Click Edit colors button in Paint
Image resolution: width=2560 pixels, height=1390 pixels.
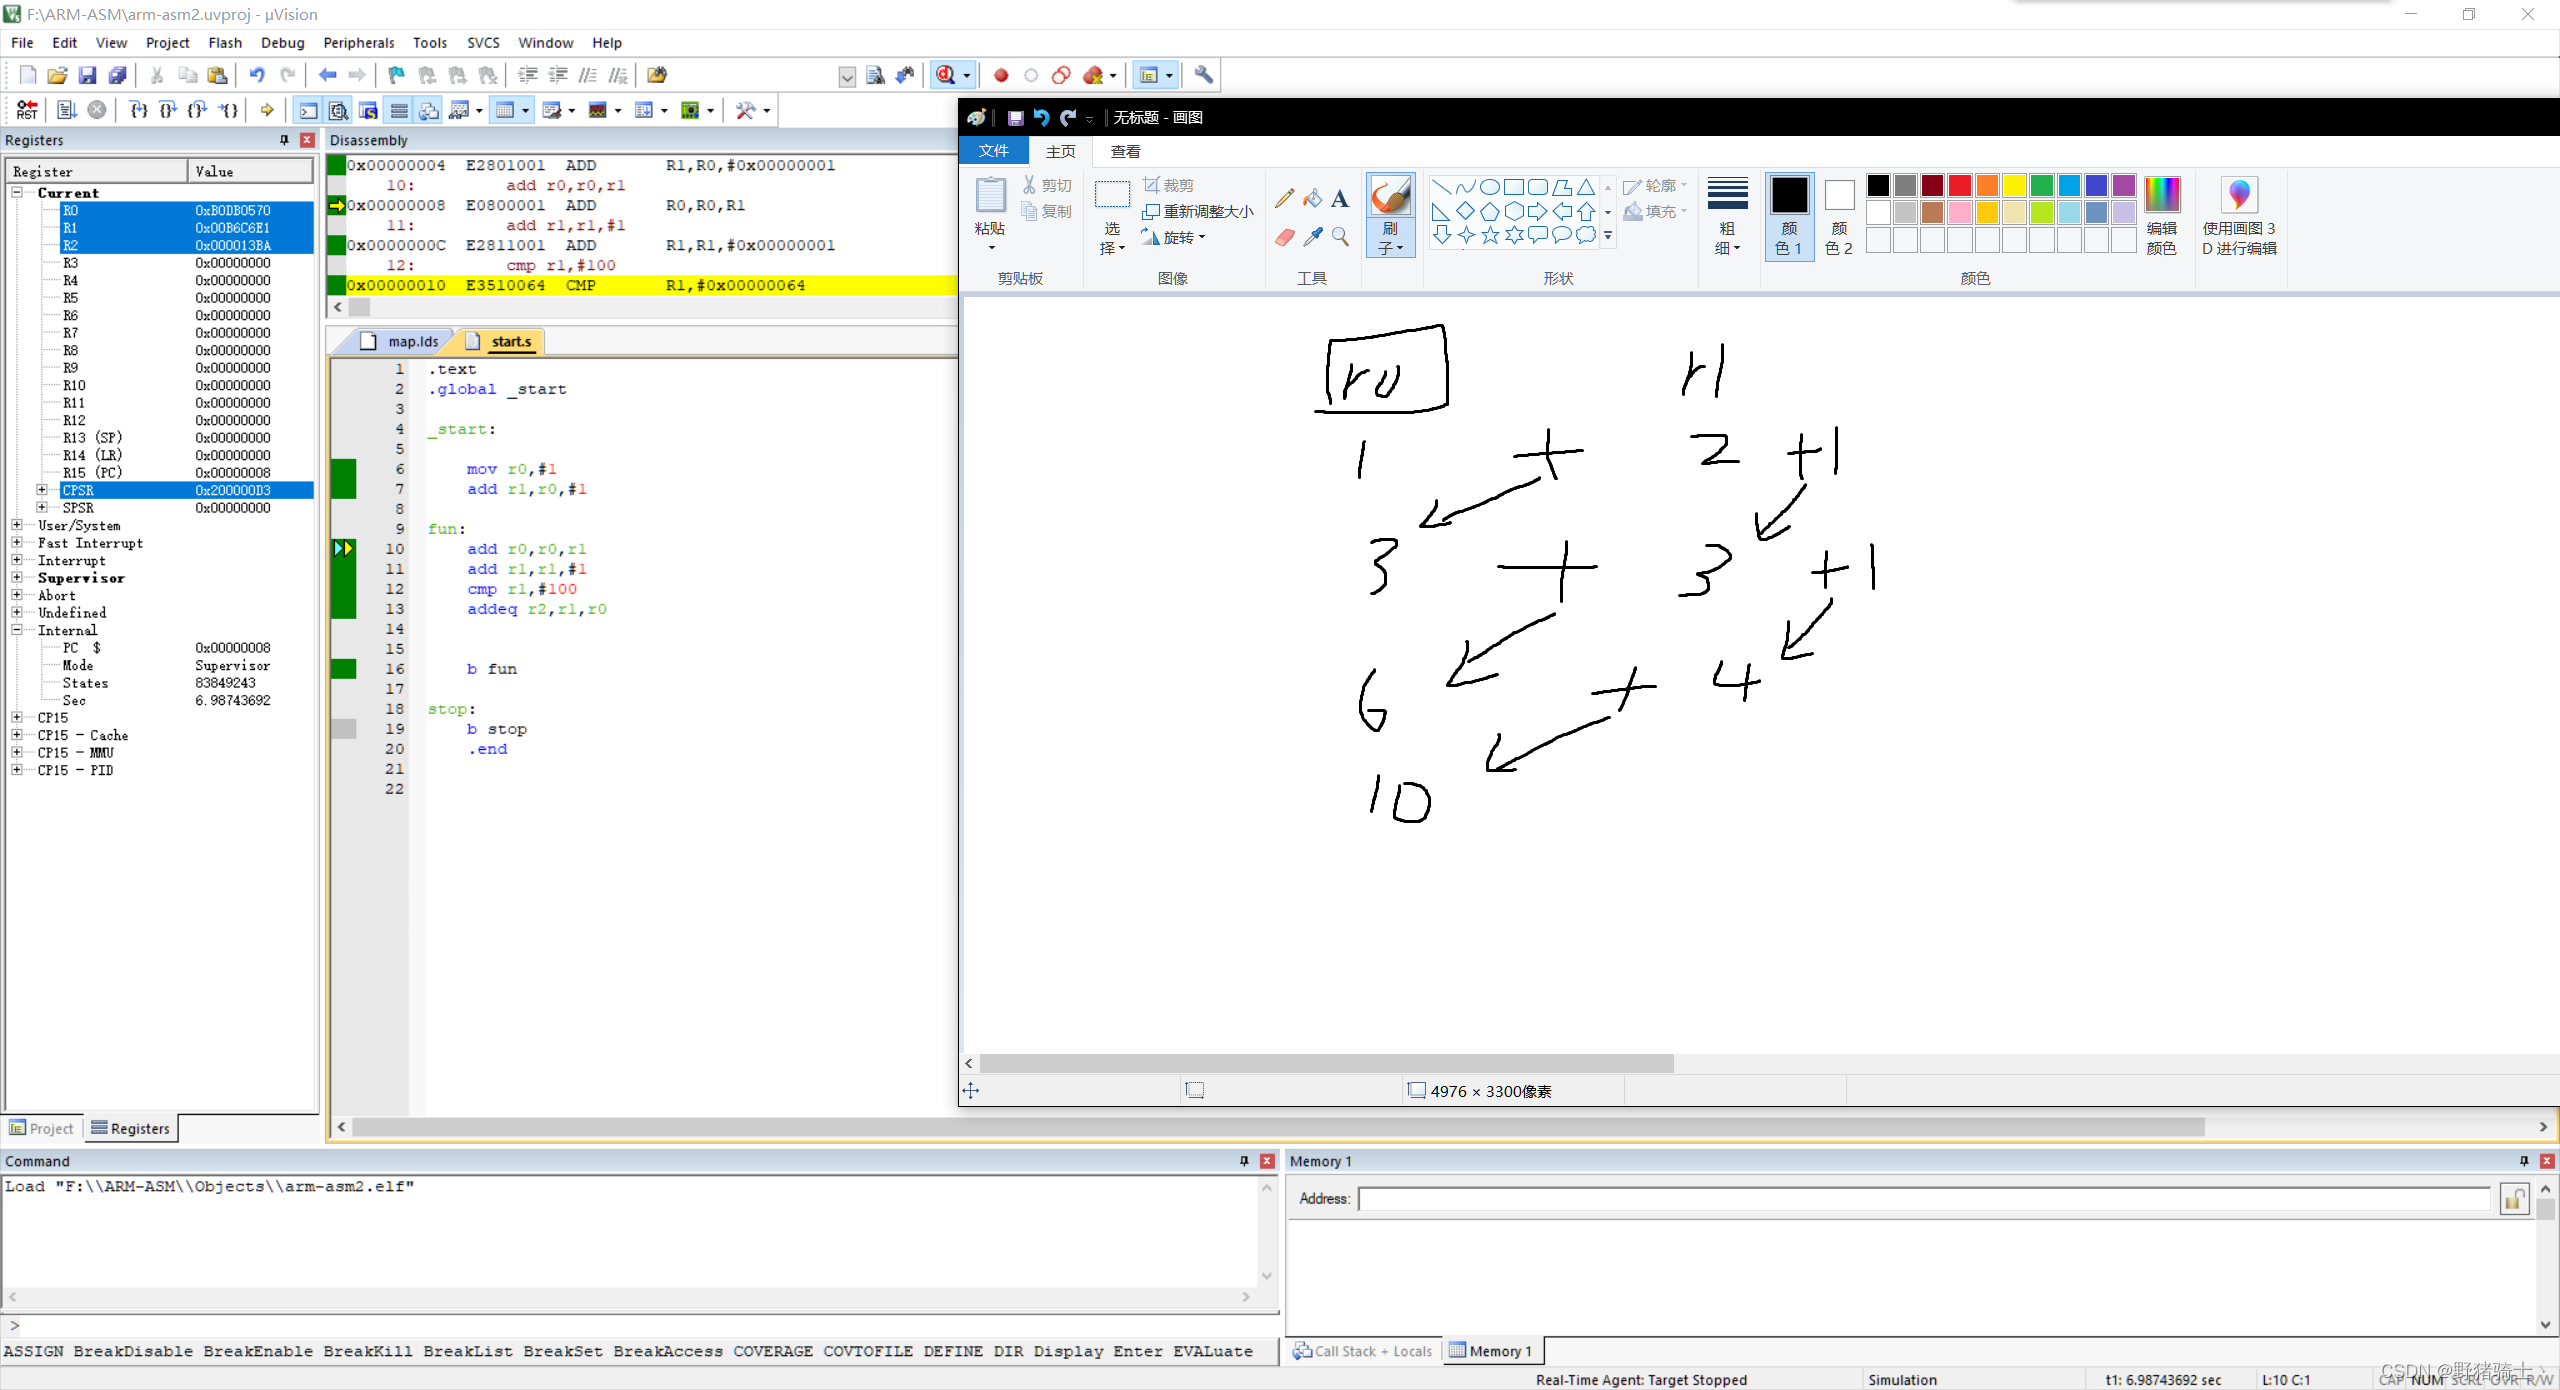[2161, 215]
